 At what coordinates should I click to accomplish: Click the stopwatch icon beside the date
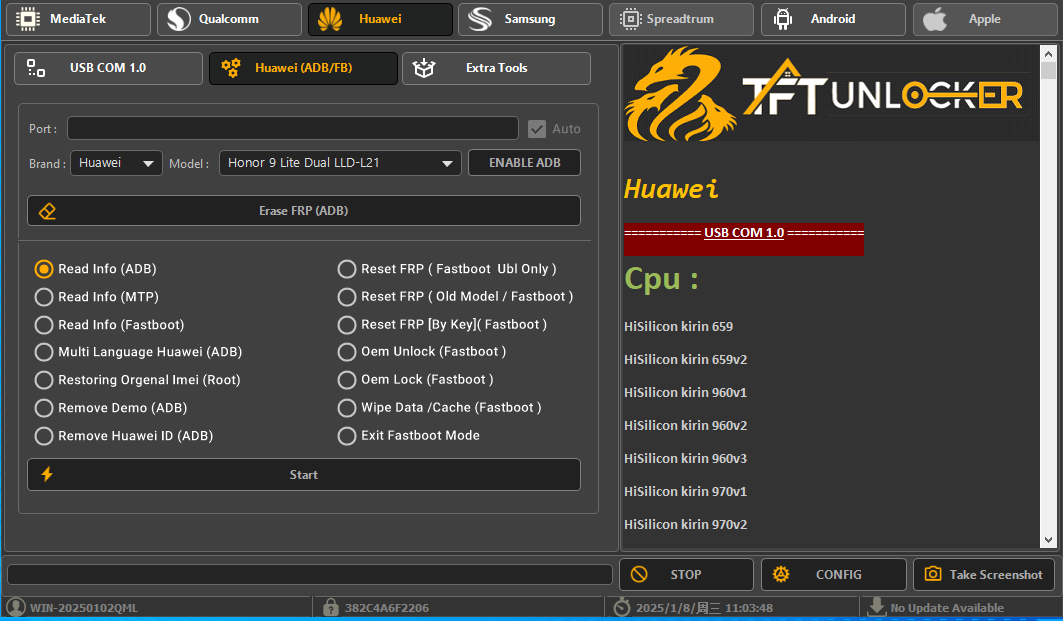coord(622,607)
